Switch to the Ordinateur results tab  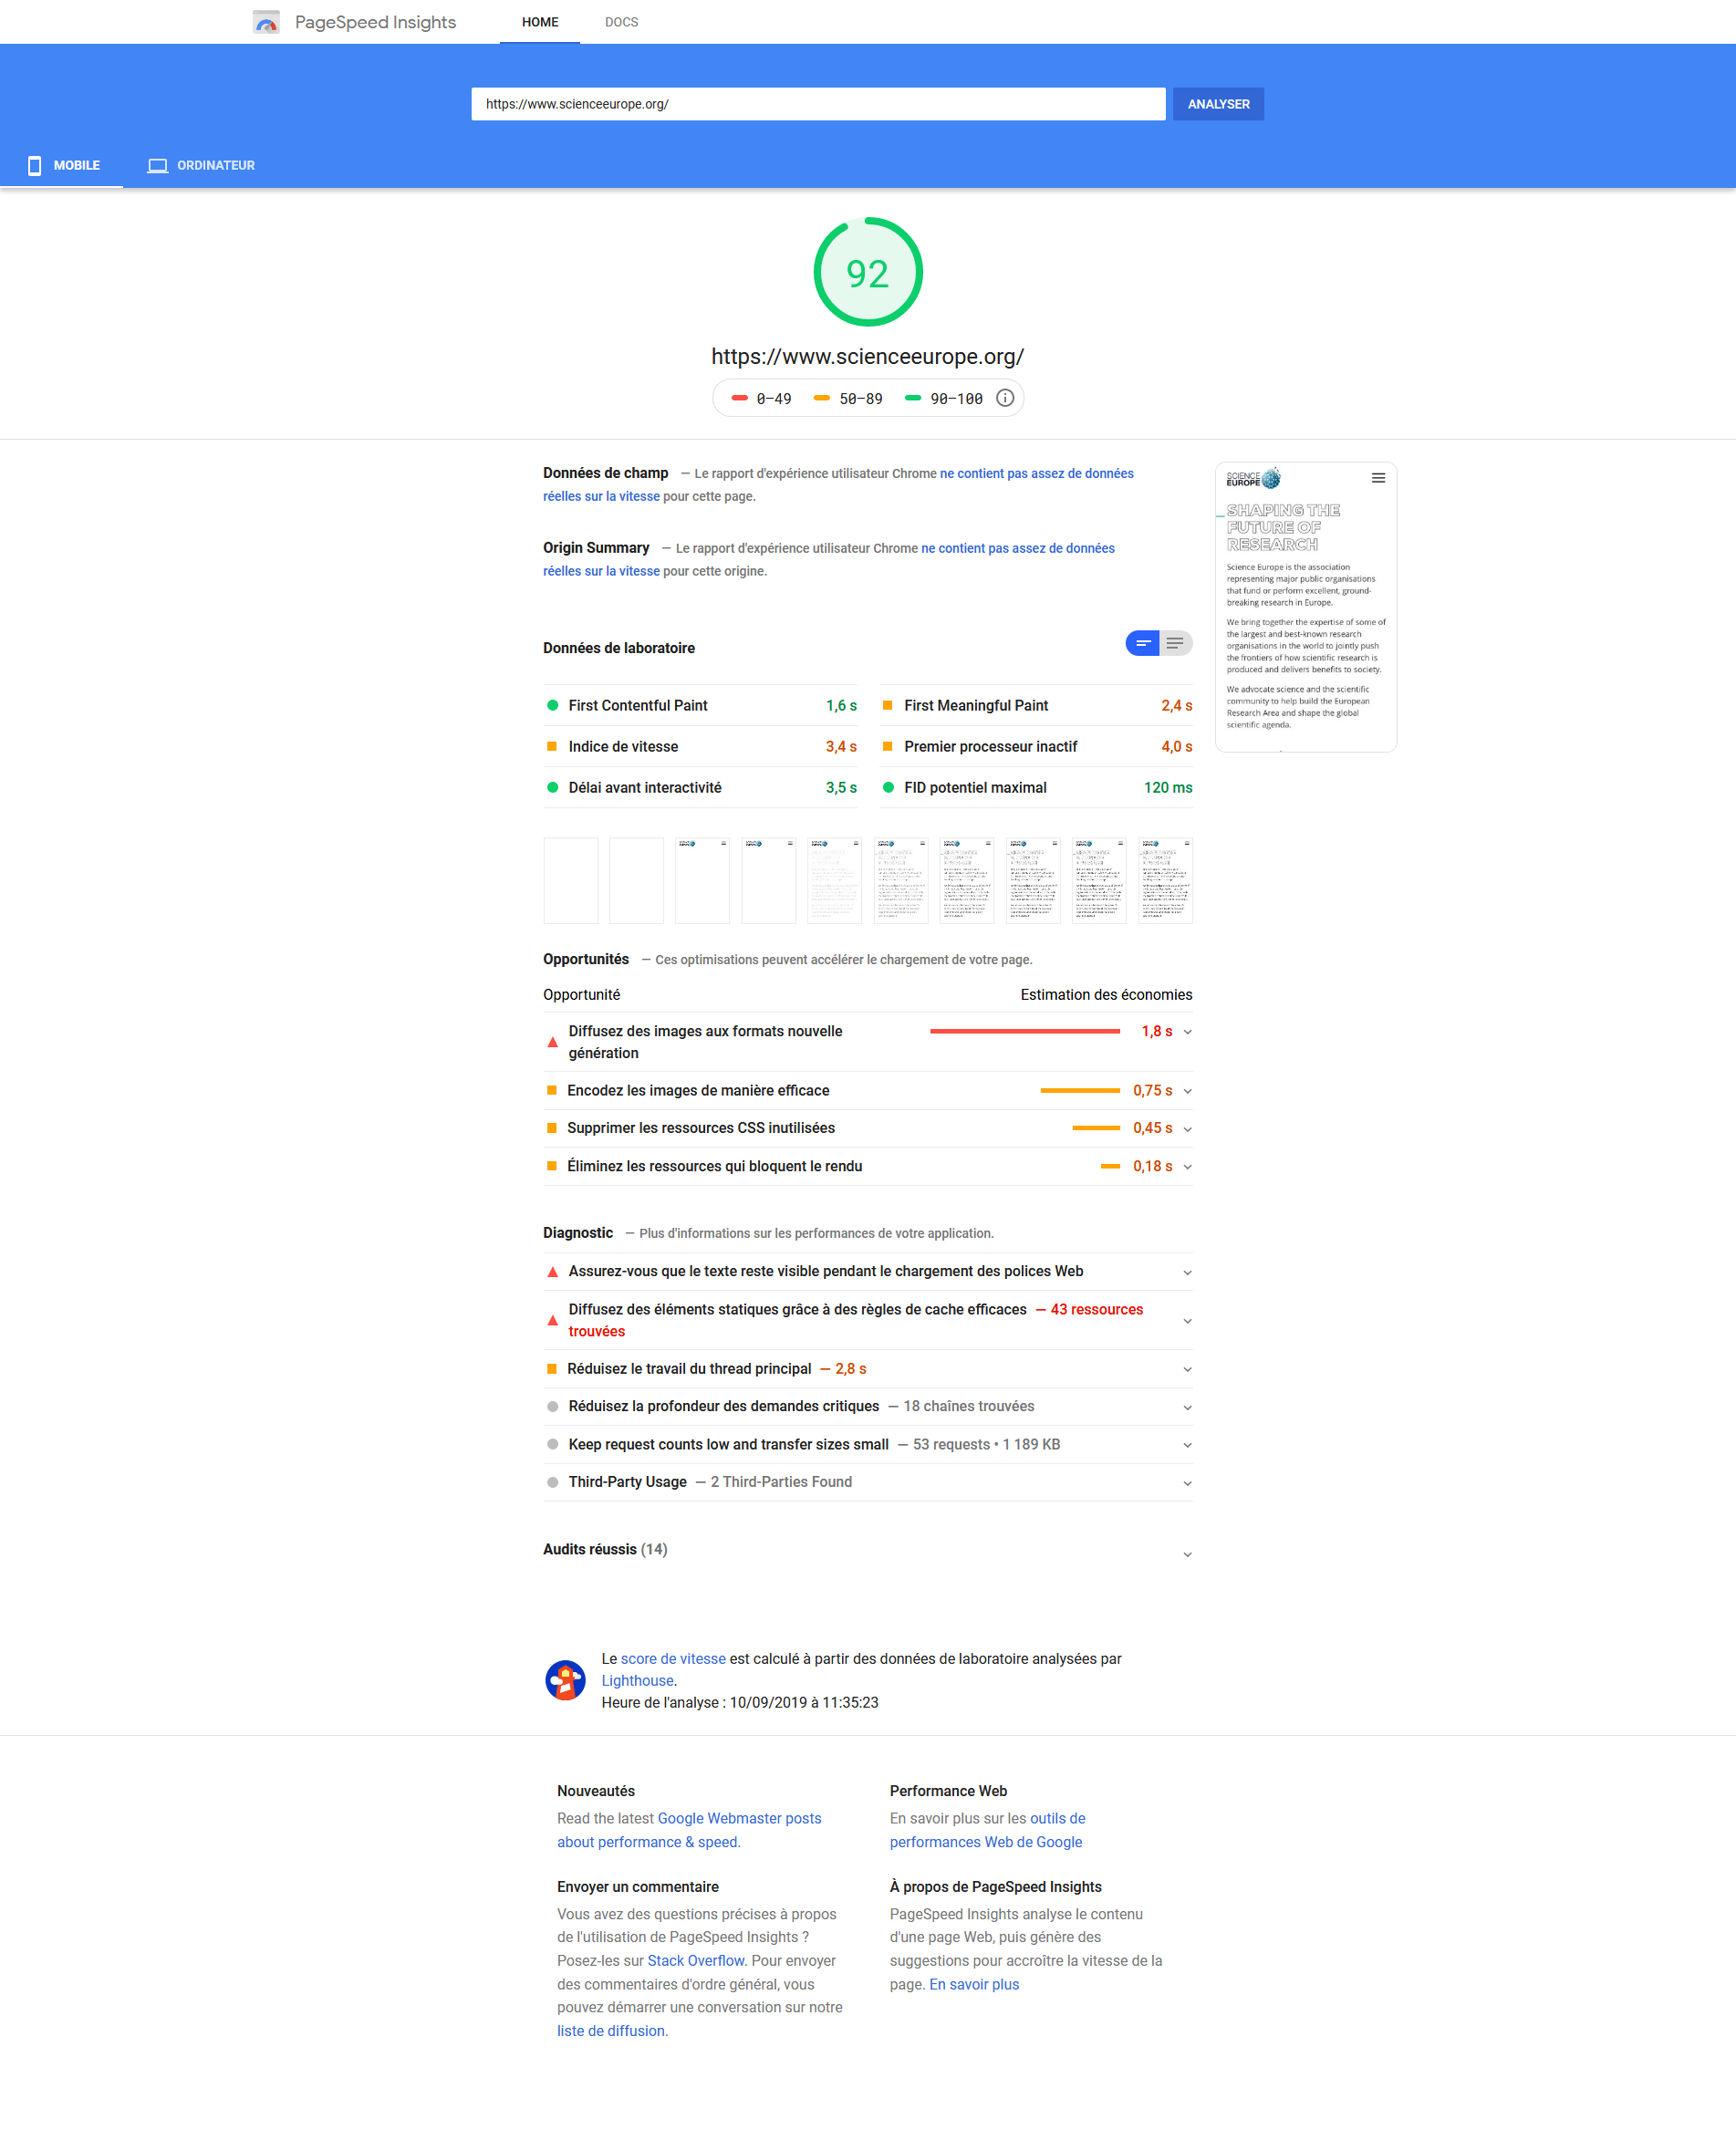click(x=201, y=165)
